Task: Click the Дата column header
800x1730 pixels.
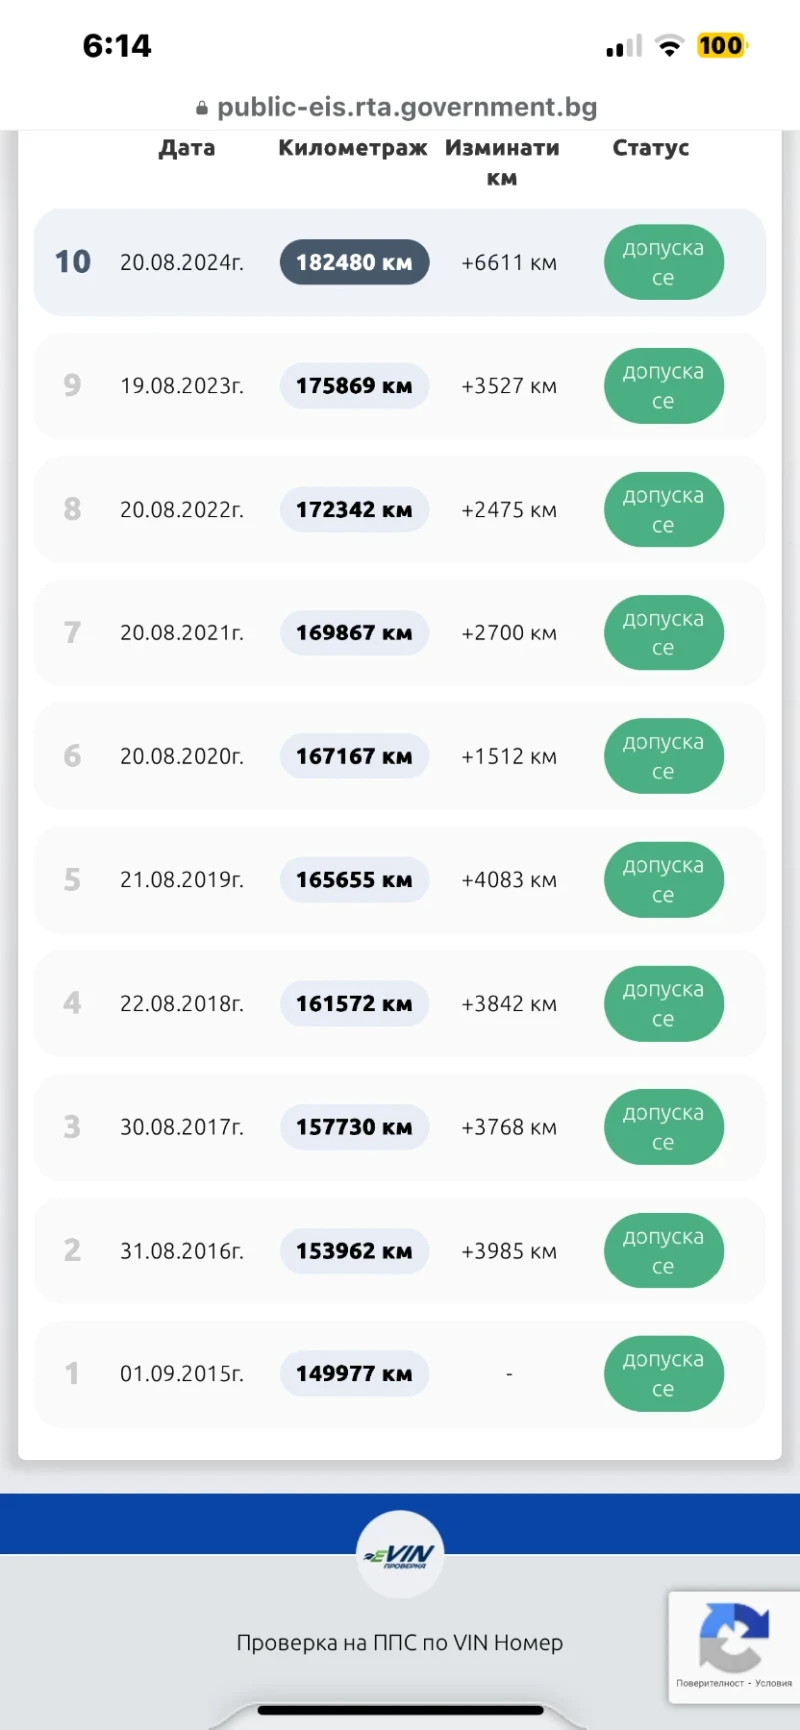Action: pyautogui.click(x=187, y=148)
